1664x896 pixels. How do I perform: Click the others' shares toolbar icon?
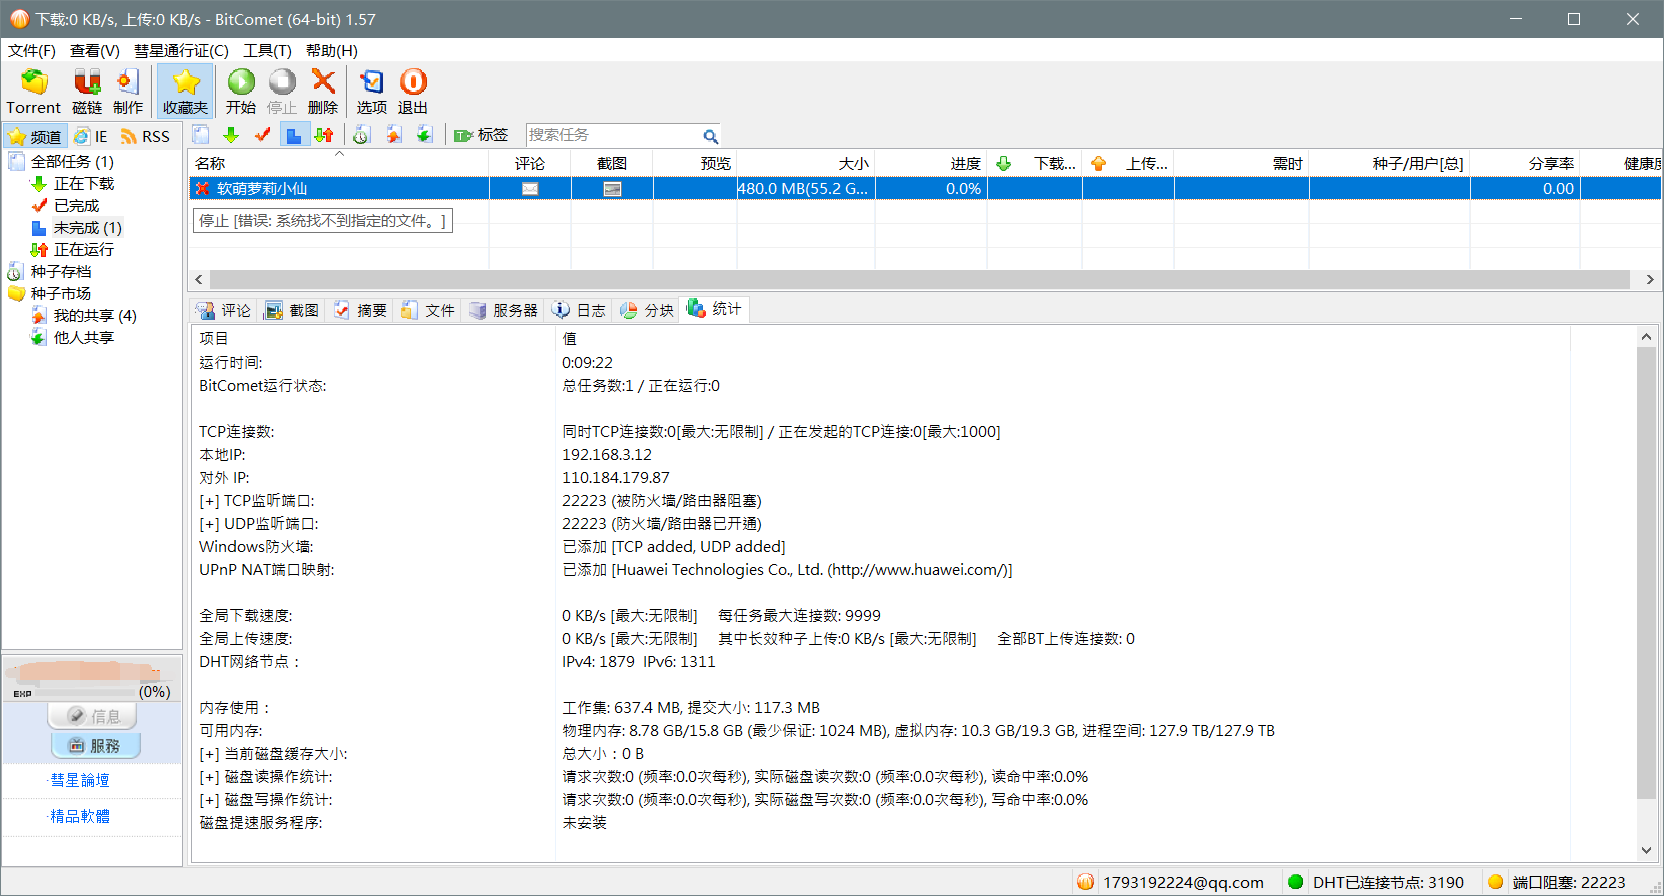click(x=424, y=135)
